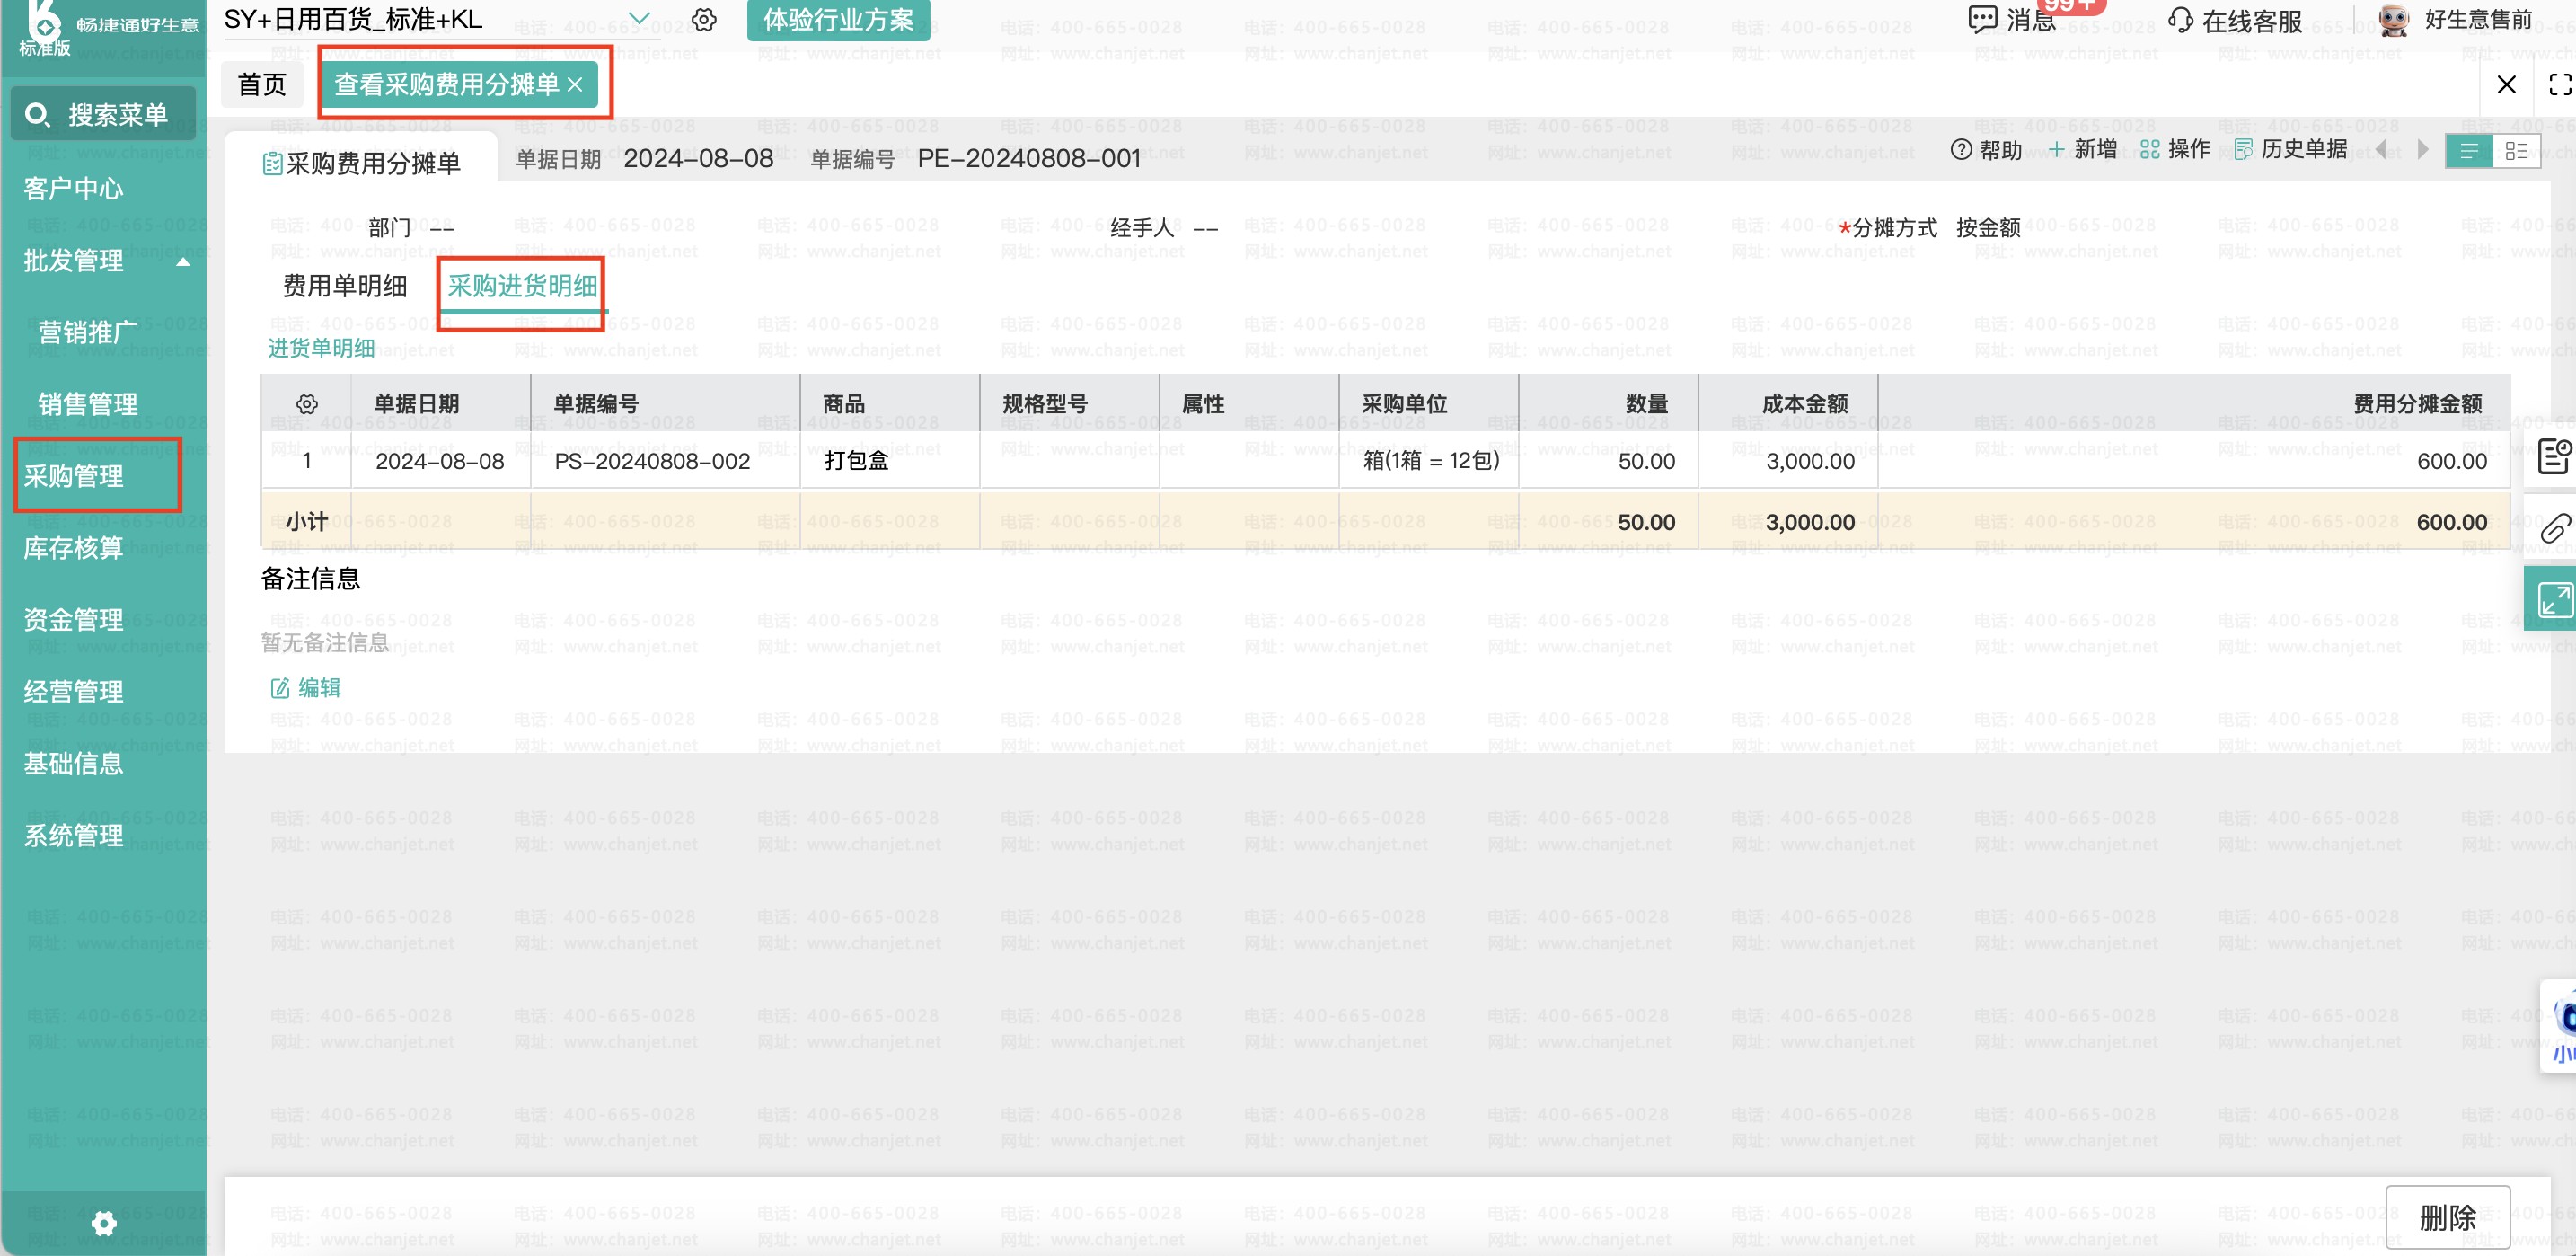
Task: Go to previous document arrow
Action: 2381,150
